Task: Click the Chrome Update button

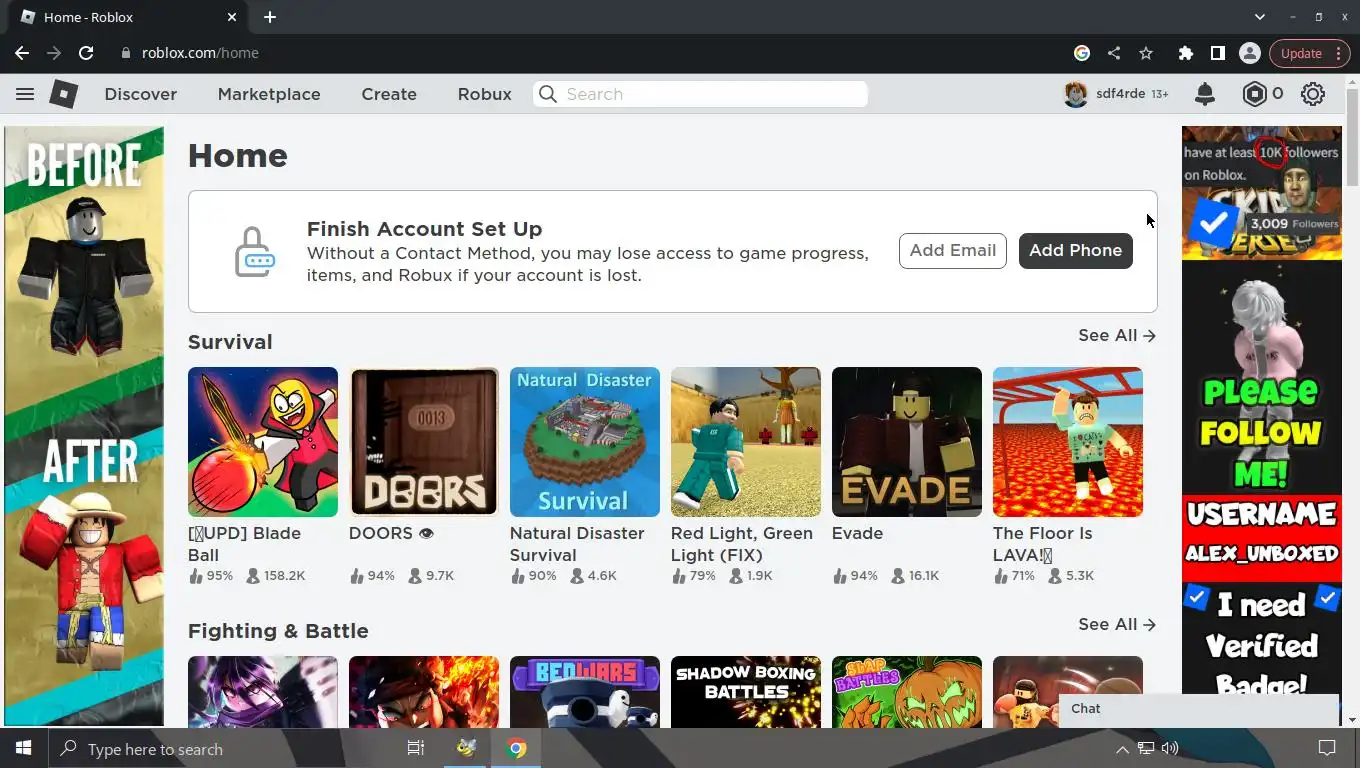Action: coord(1301,53)
